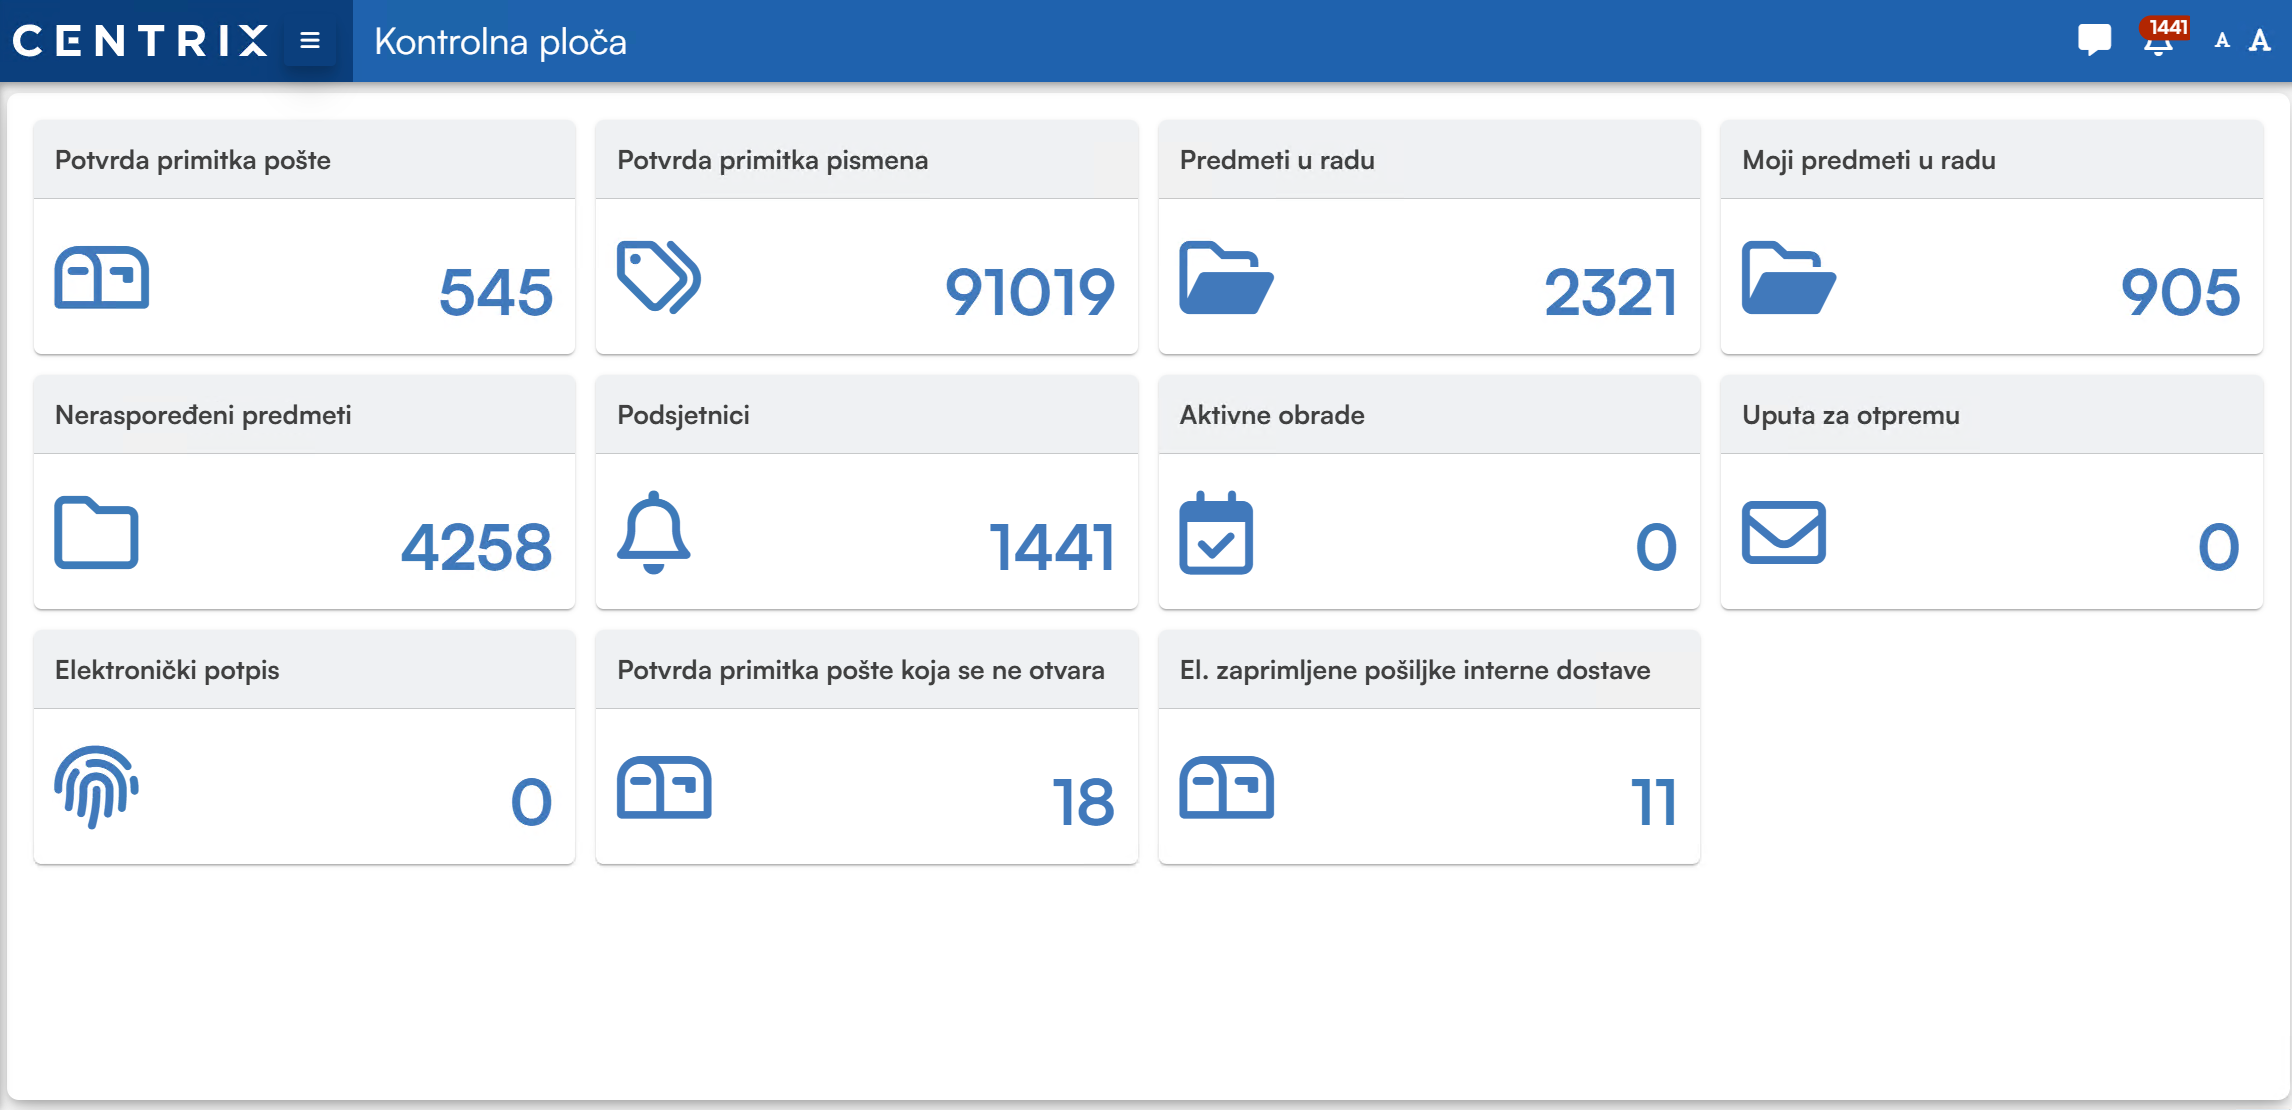The image size is (2292, 1110).
Task: Open count 905 in Moji predmeti u radu
Action: coord(2179,292)
